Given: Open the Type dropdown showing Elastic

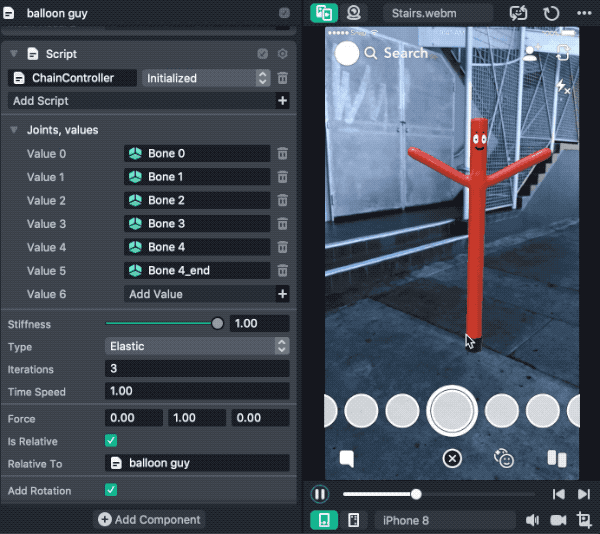Looking at the screenshot, I should pos(197,346).
